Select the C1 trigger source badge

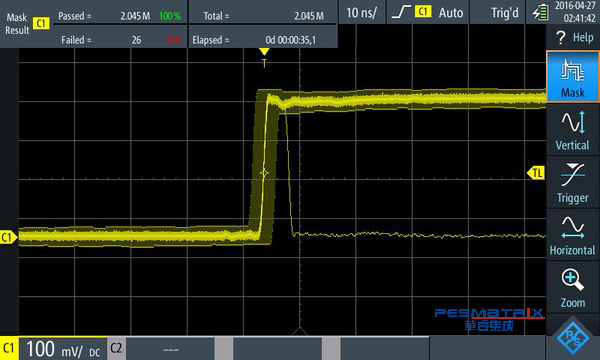(423, 12)
